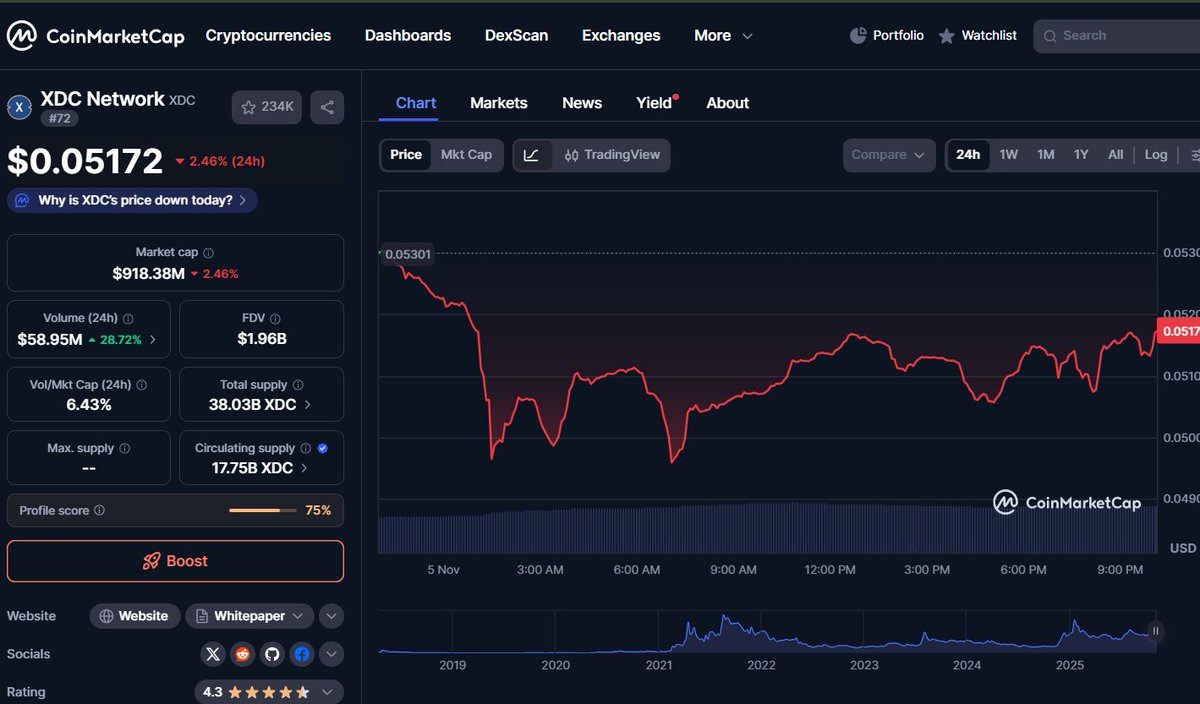Viewport: 1200px width, 704px height.
Task: Click the Boost button
Action: (x=175, y=562)
